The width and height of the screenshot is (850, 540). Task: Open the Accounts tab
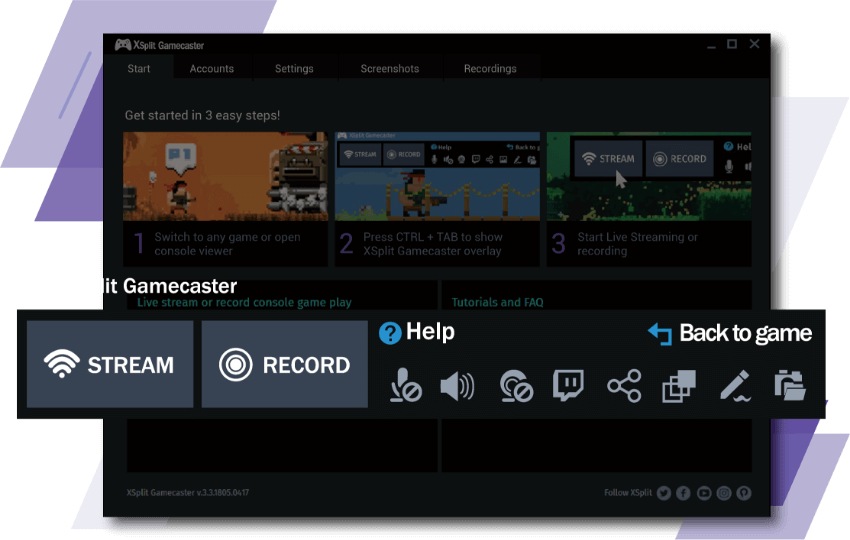pyautogui.click(x=211, y=68)
